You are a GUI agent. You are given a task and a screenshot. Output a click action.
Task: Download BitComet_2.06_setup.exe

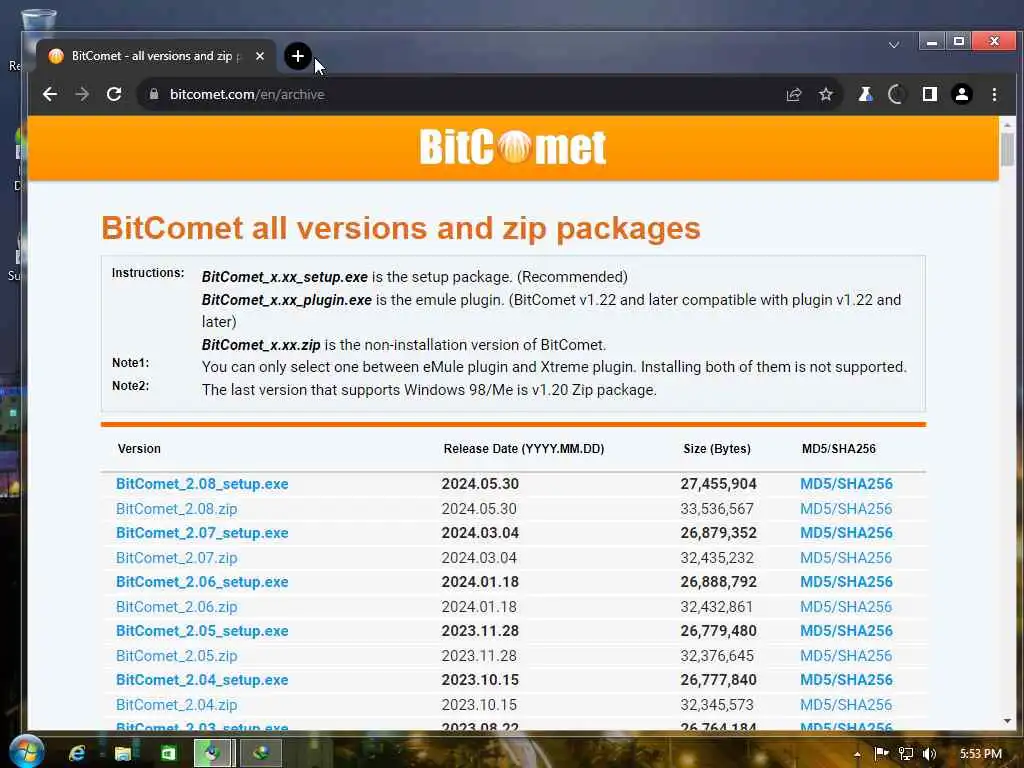click(202, 582)
